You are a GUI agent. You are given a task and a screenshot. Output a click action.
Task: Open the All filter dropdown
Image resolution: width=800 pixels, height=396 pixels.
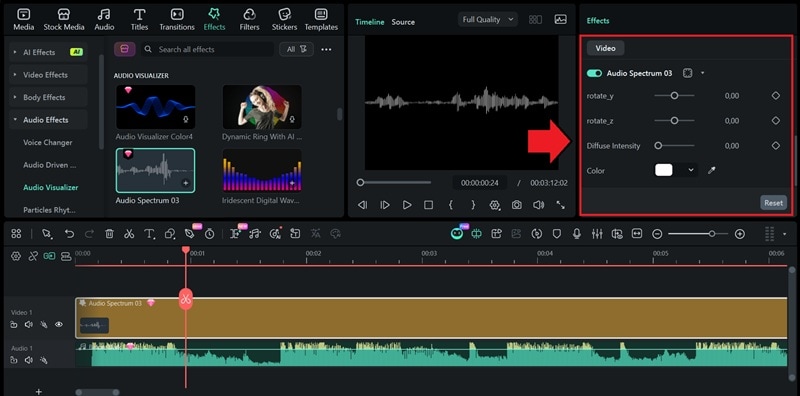(x=296, y=50)
